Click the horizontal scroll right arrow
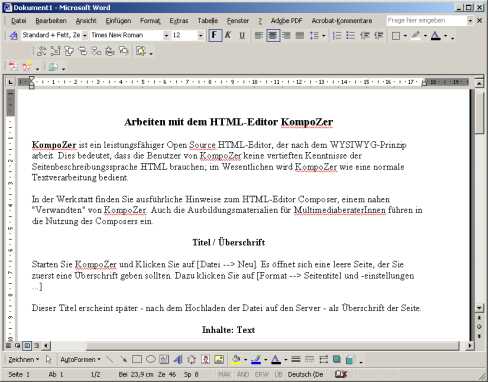Viewport: 488px width, 382px height. [470, 346]
